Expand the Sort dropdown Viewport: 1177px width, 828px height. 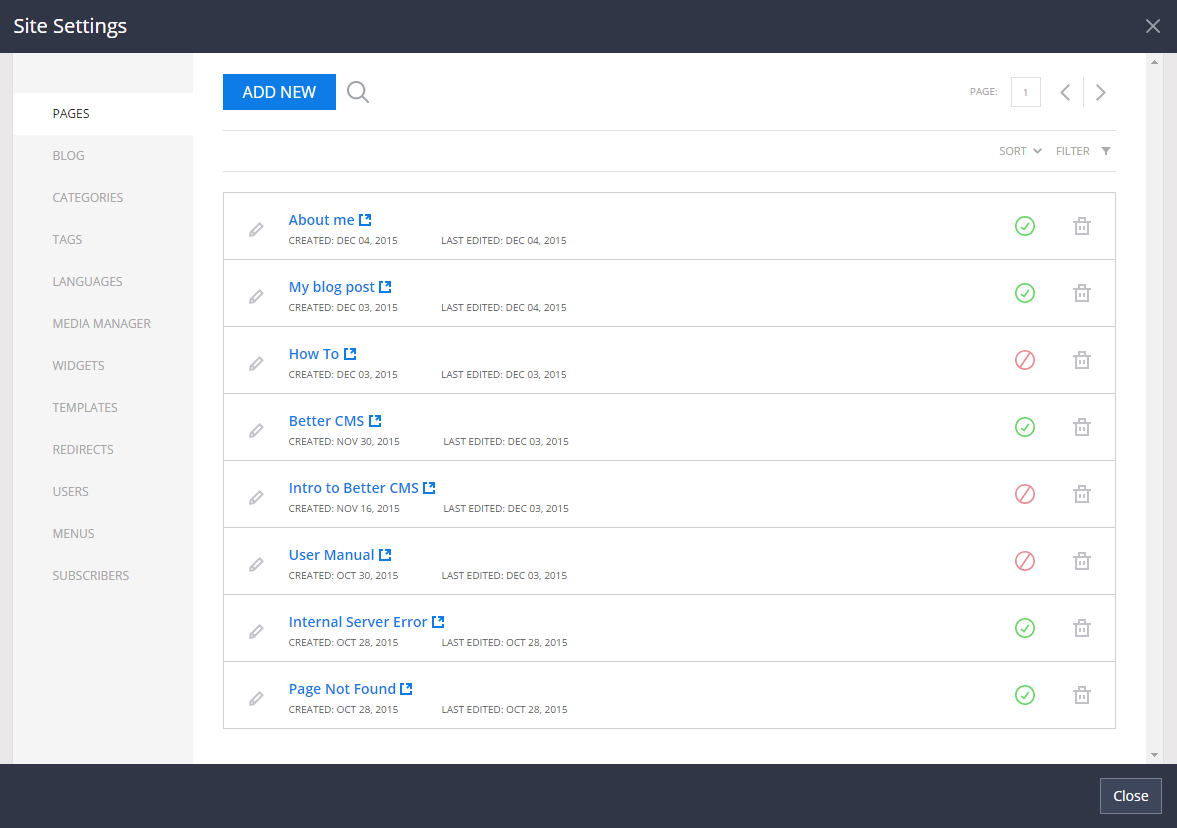coord(1020,151)
